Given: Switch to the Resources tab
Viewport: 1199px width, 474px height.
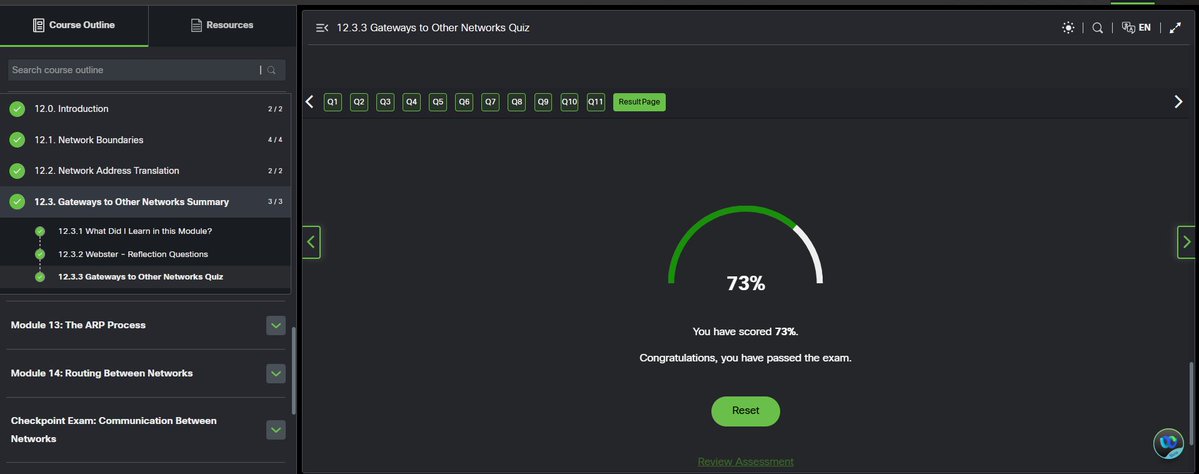Looking at the screenshot, I should click(222, 25).
